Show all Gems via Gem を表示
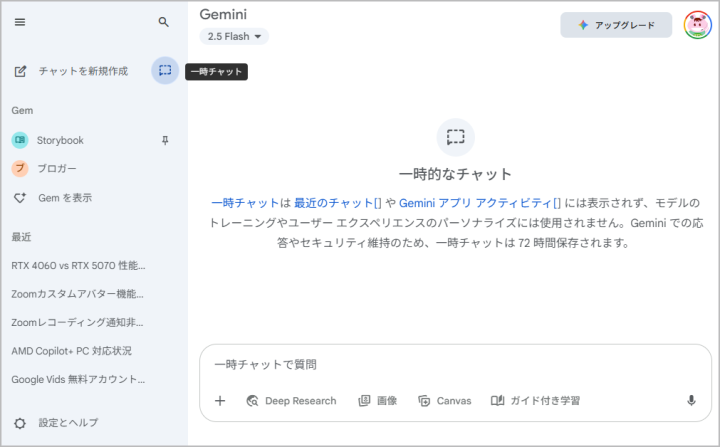Image resolution: width=720 pixels, height=447 pixels. click(65, 198)
